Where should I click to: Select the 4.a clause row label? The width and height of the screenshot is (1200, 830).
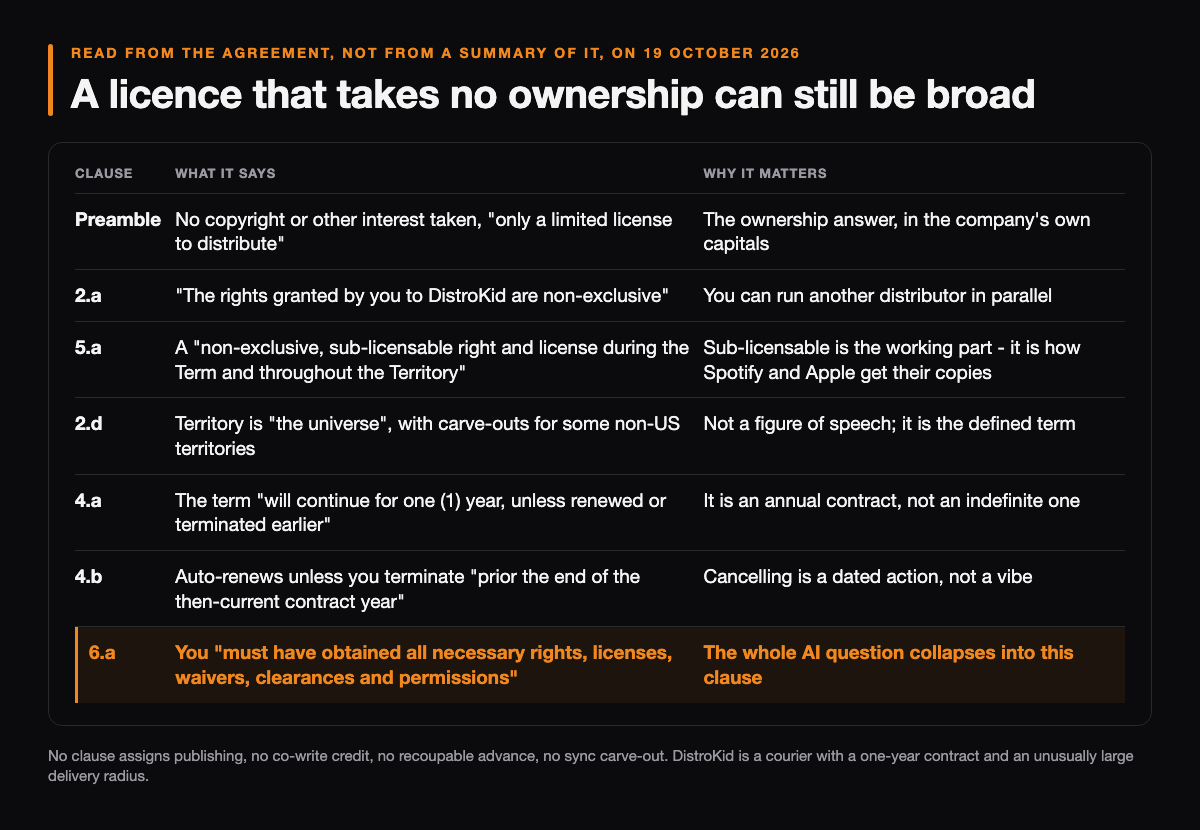[89, 500]
